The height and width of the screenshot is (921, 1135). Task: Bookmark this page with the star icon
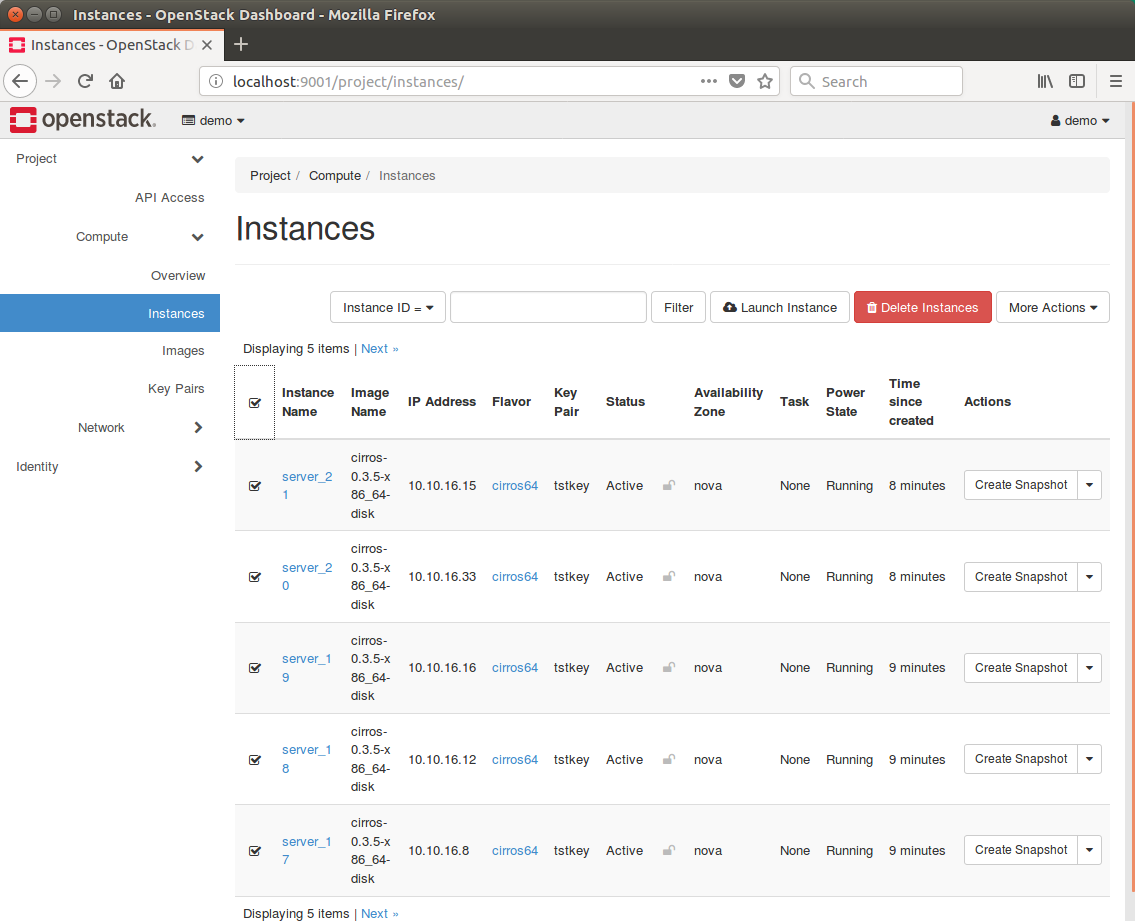pos(764,81)
